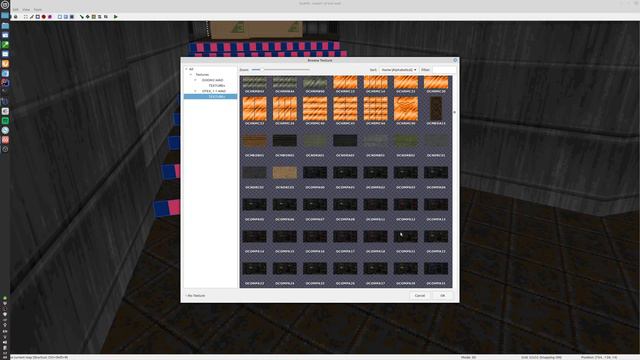The width and height of the screenshot is (640, 360).
Task: Close the Browse Texture dialog
Action: pos(455,60)
